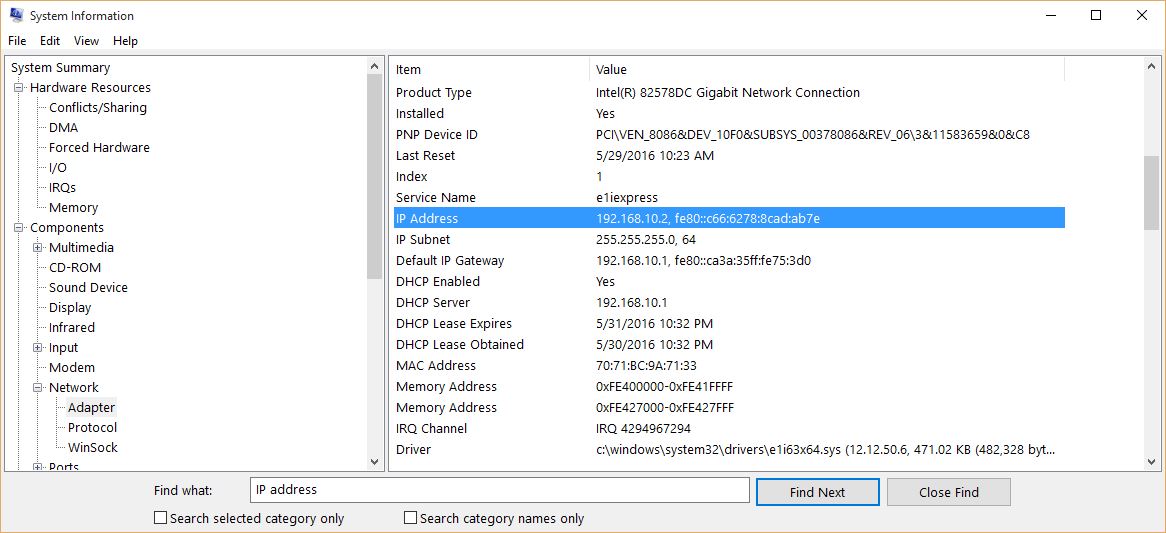Select the IP Subnet row

coord(729,239)
